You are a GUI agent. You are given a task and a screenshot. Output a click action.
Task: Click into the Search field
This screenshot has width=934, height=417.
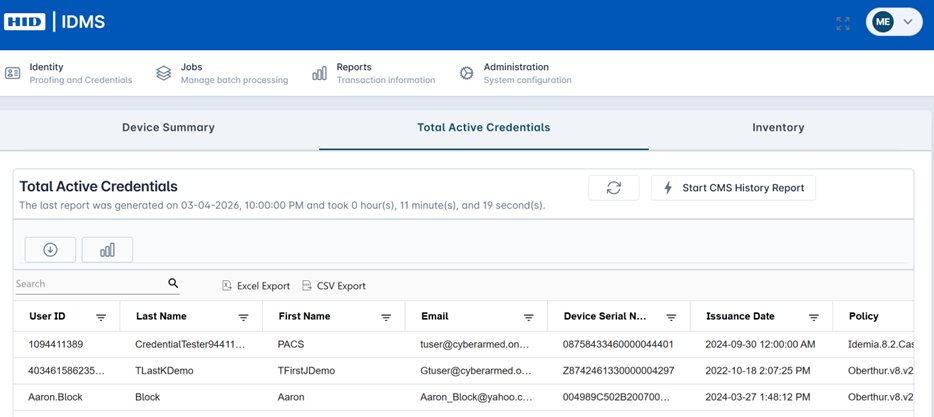tap(91, 284)
